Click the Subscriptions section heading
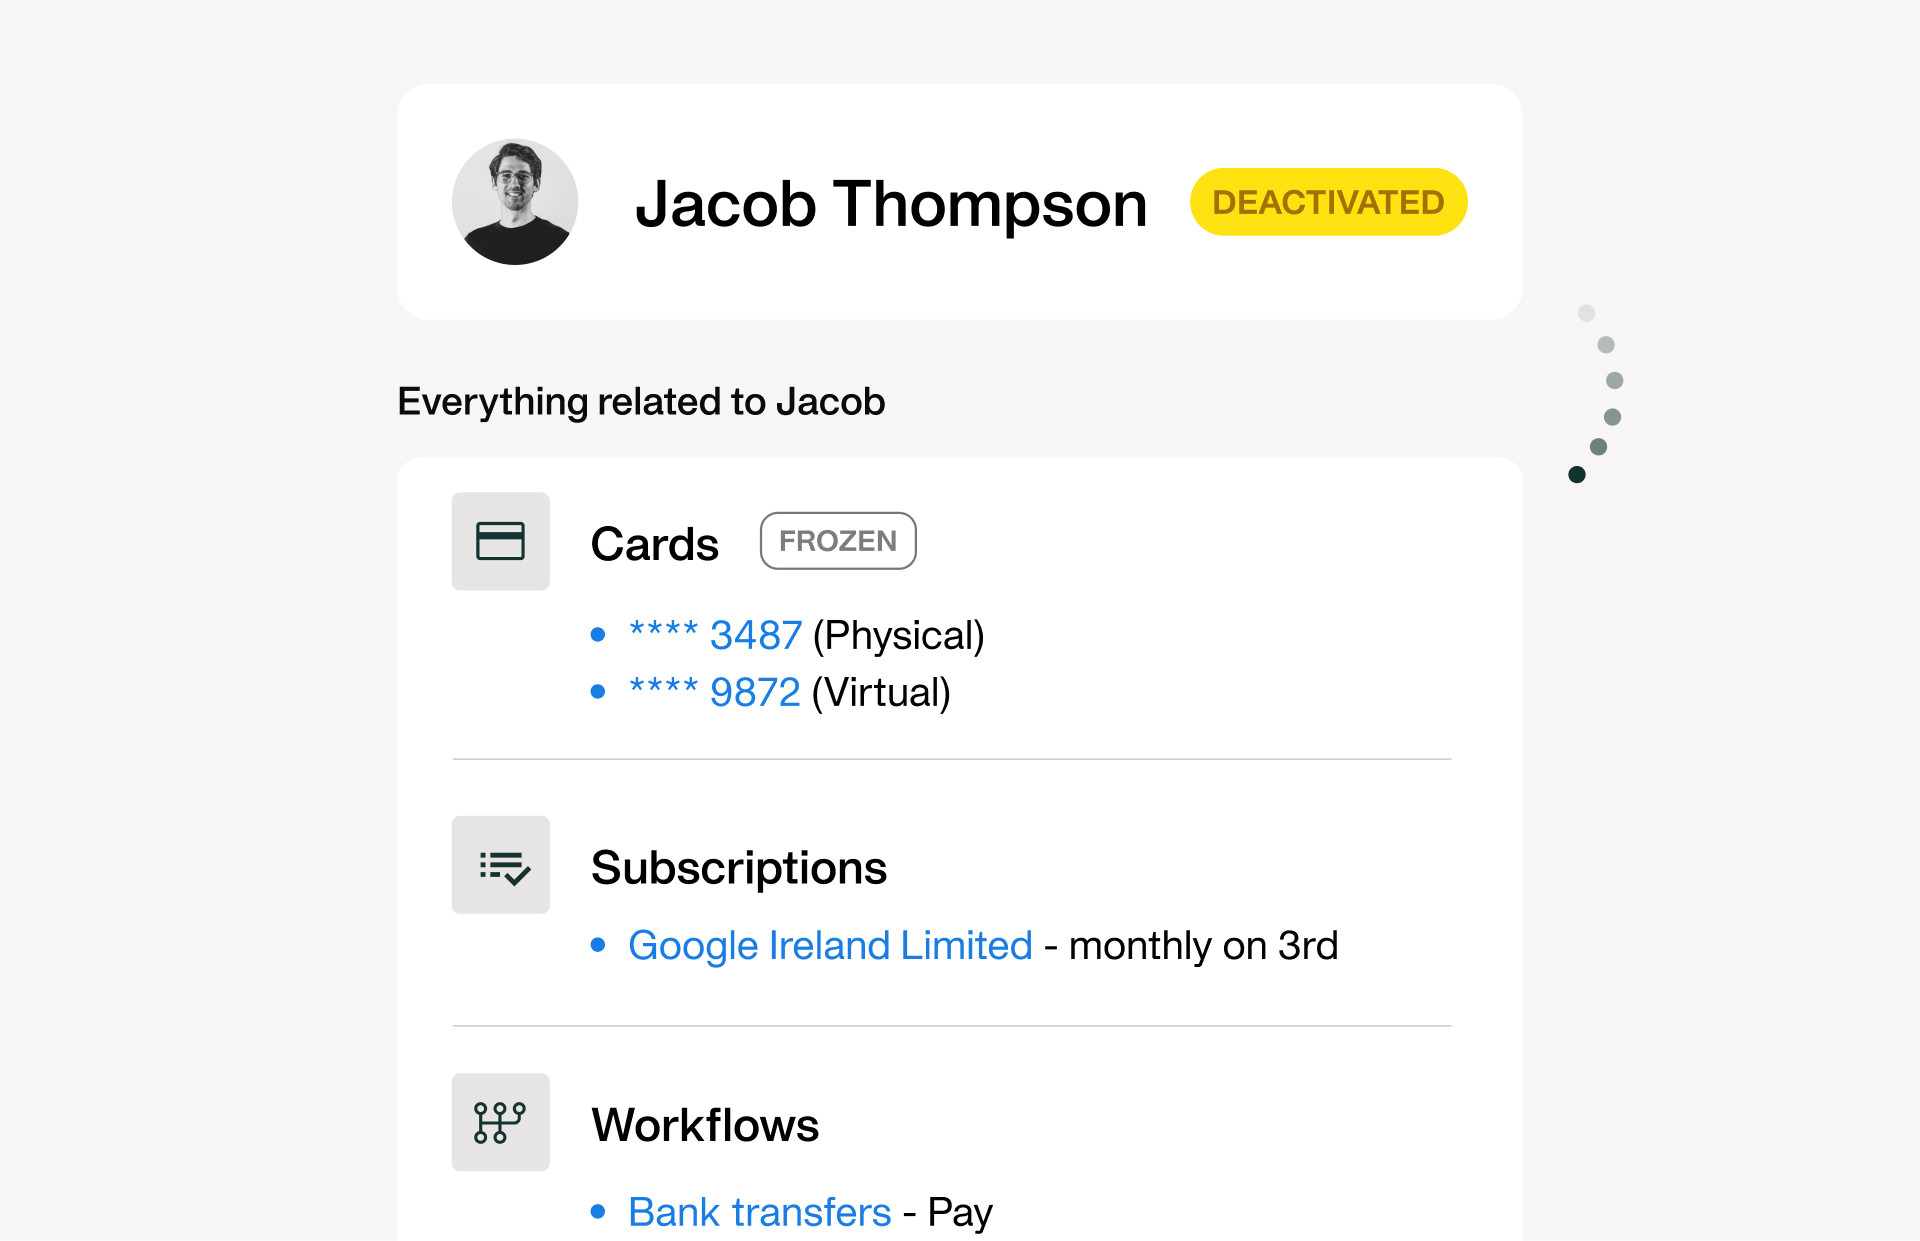 739,867
